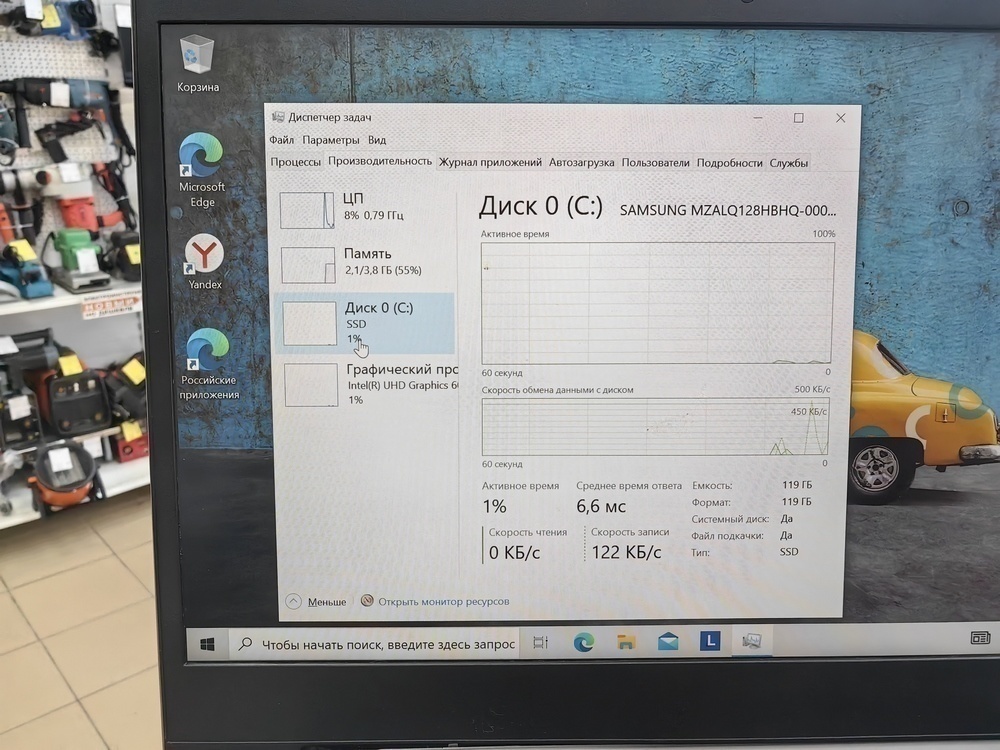Select the ЦП graph in the sidebar

coord(309,210)
